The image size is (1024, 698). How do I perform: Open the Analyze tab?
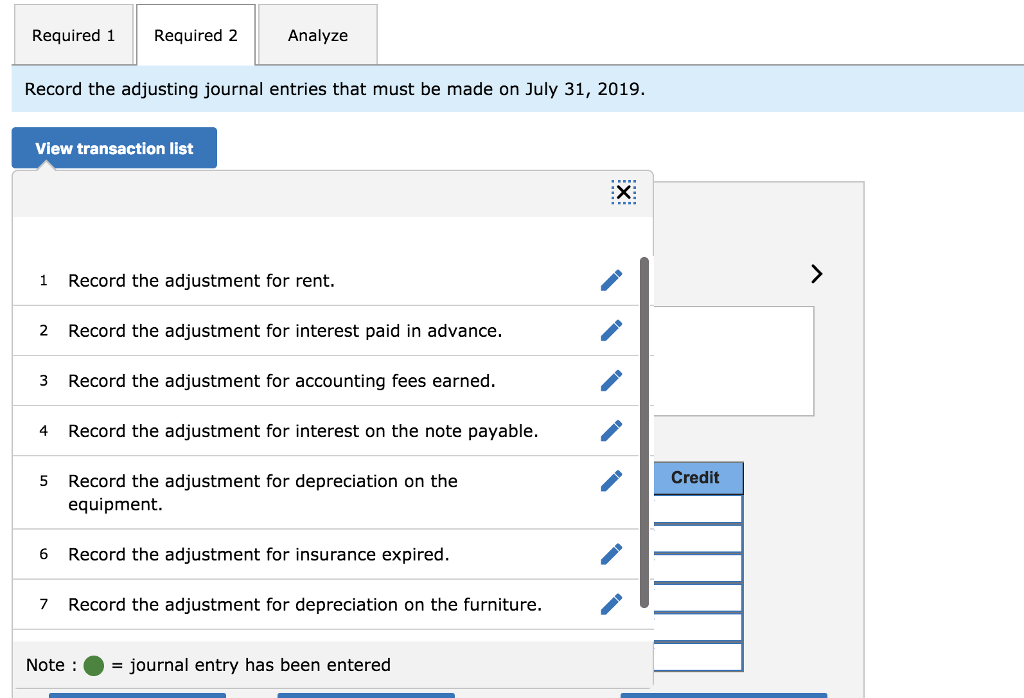pos(318,35)
